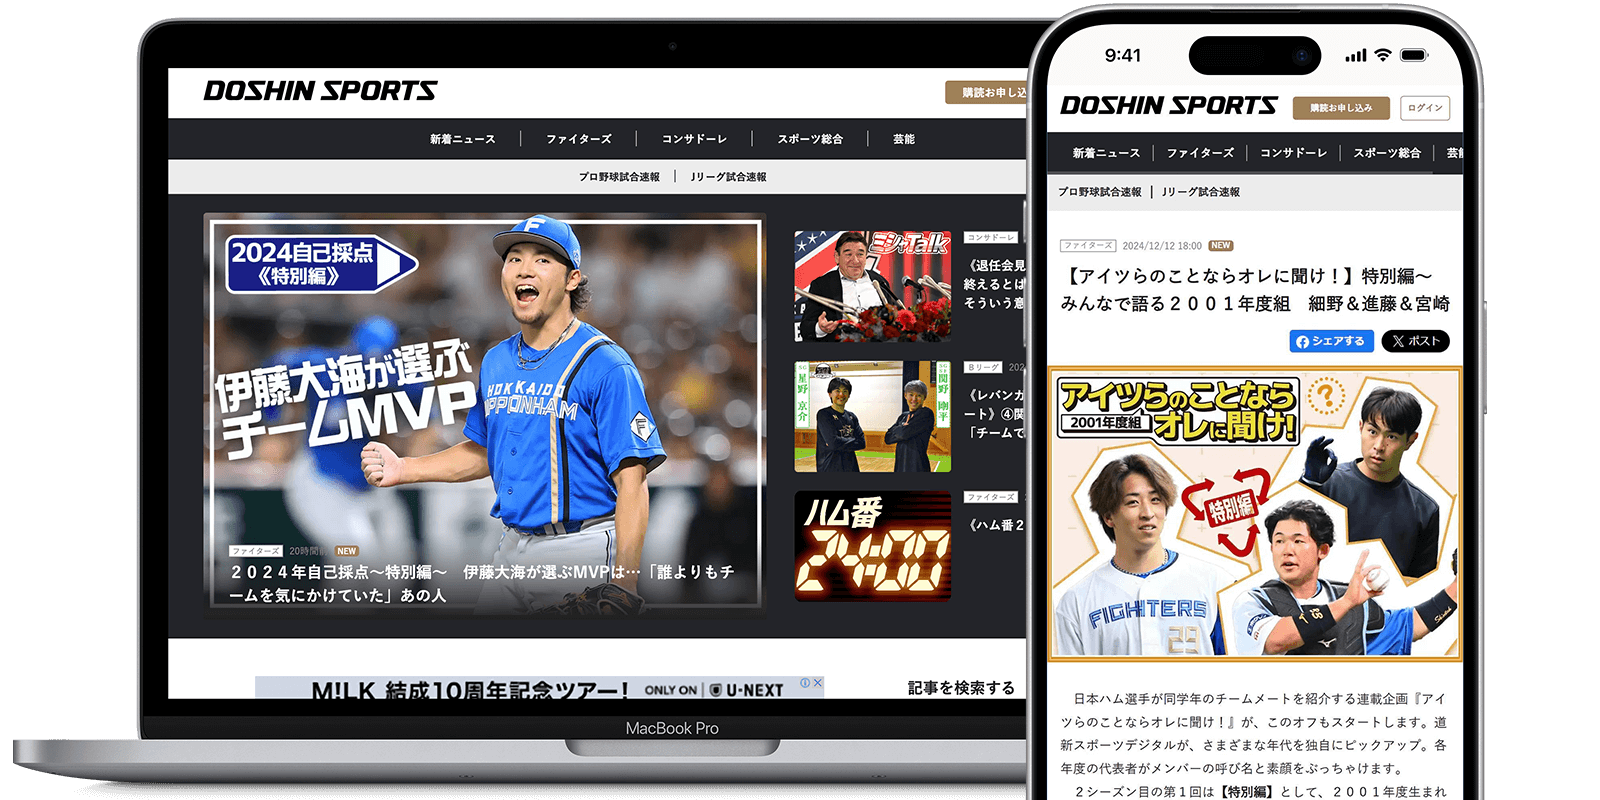Close the U-NEXT banner ad with the X icon

817,684
